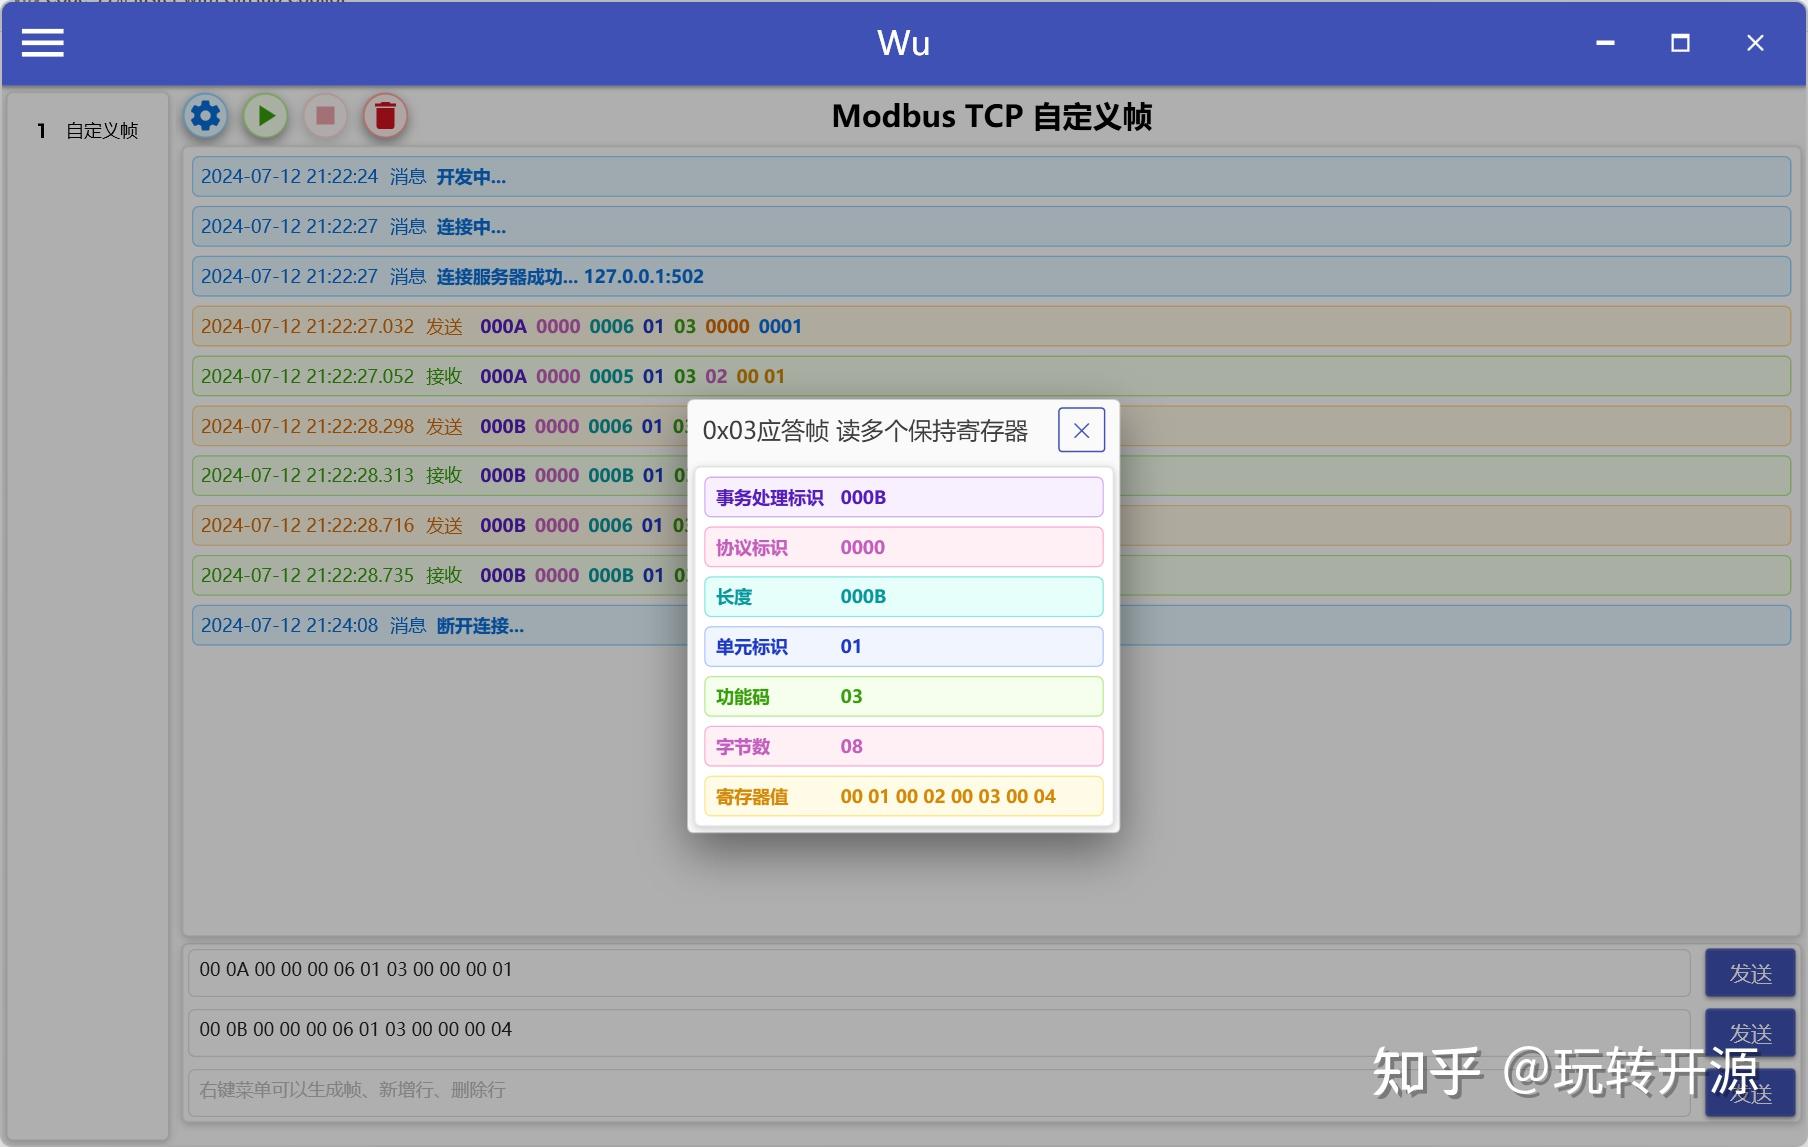Screen dimensions: 1808x1147
Task: Open the connection settings gear
Action: (x=205, y=115)
